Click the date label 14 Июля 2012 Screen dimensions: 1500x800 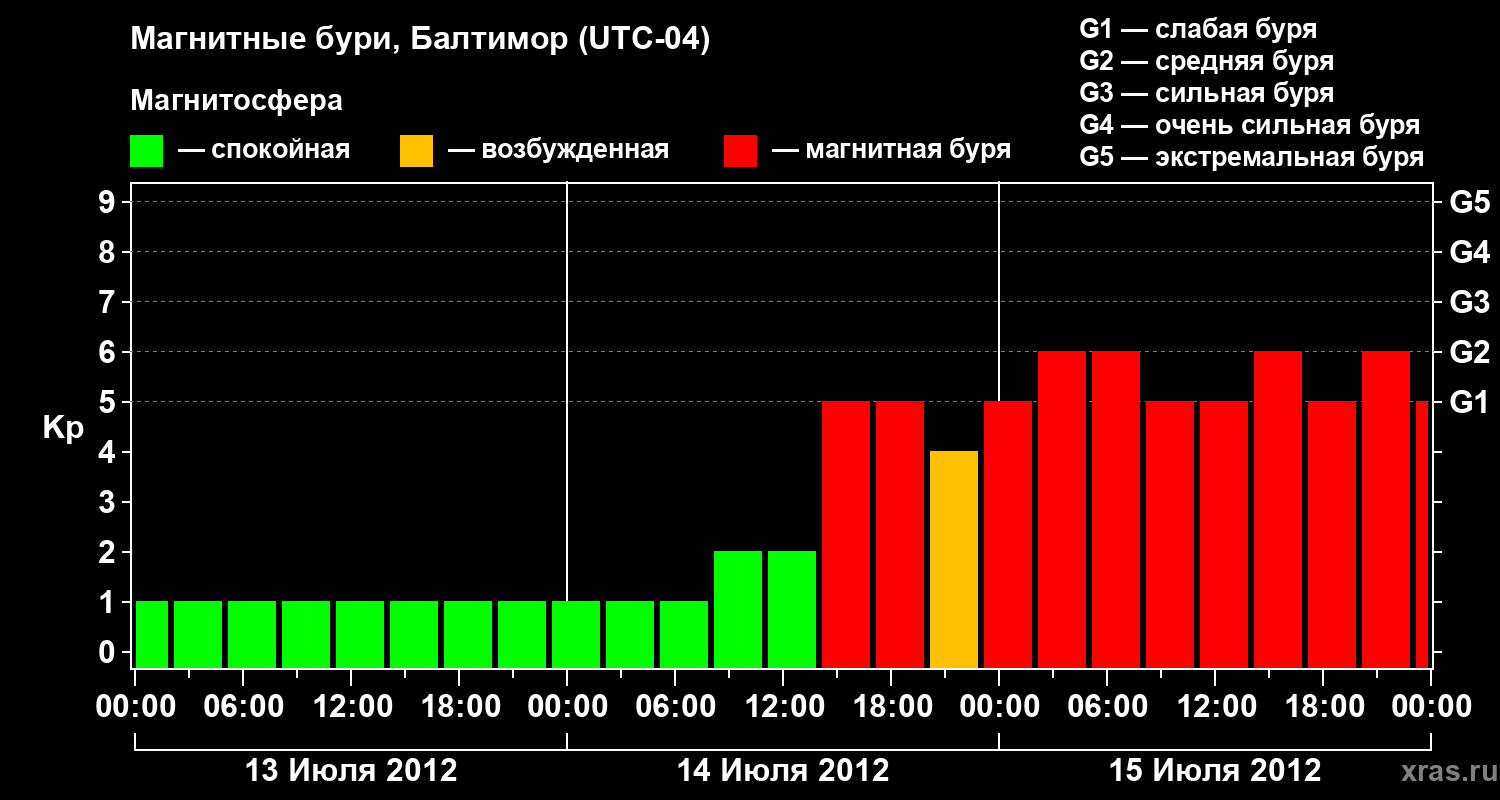pos(783,771)
